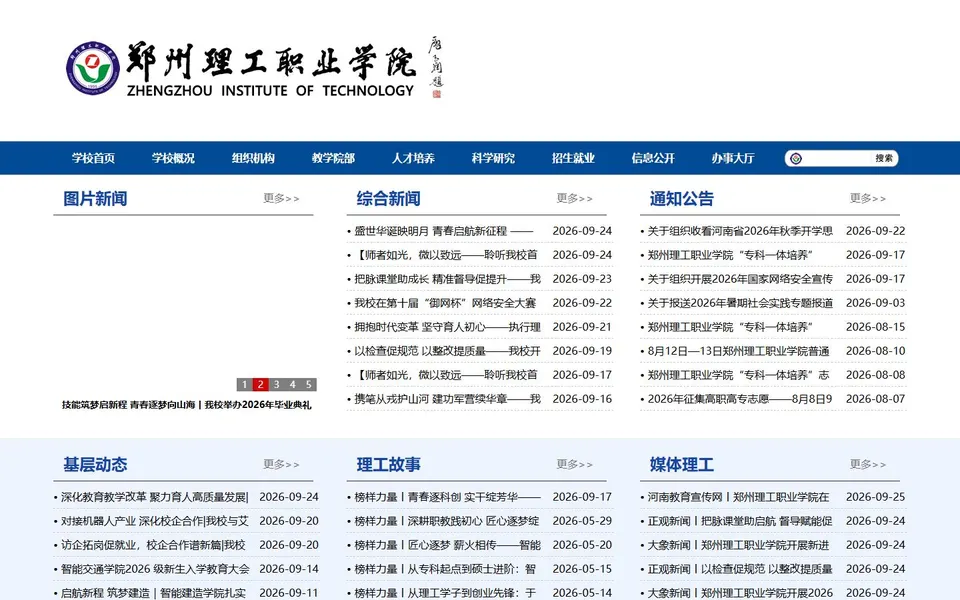Open 正观新闻丨把脉课堂助启航 督导赋能促

coord(740,521)
